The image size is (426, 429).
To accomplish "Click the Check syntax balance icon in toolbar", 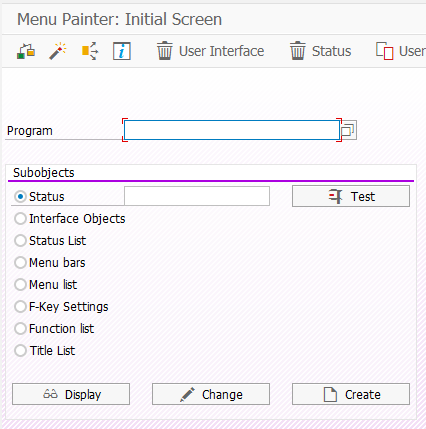I will click(x=26, y=51).
